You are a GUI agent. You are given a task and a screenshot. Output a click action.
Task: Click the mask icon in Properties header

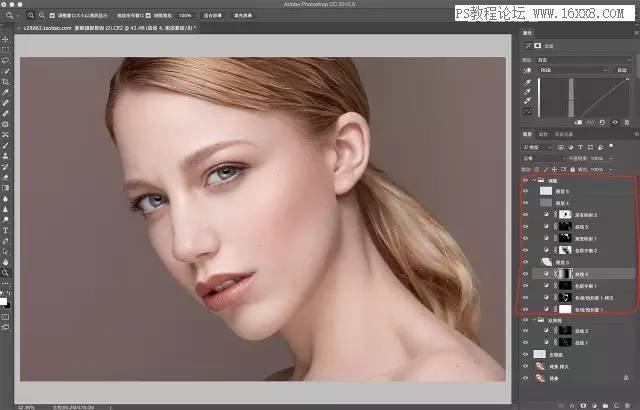(538, 46)
